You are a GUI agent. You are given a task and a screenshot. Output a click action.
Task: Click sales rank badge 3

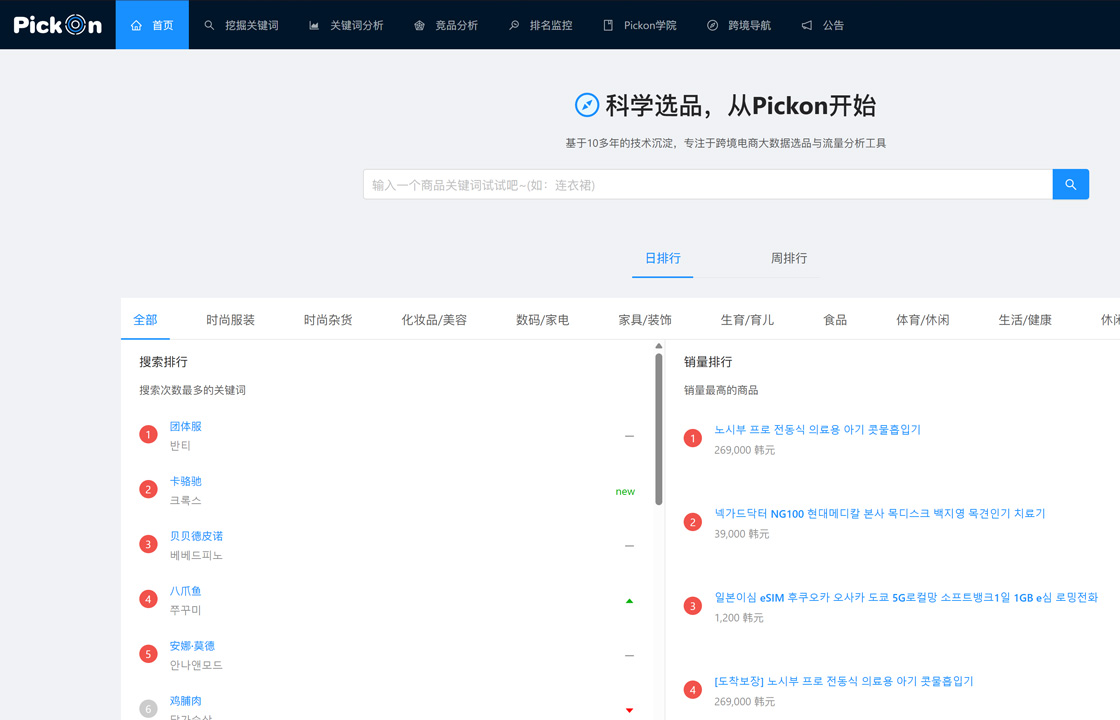693,606
